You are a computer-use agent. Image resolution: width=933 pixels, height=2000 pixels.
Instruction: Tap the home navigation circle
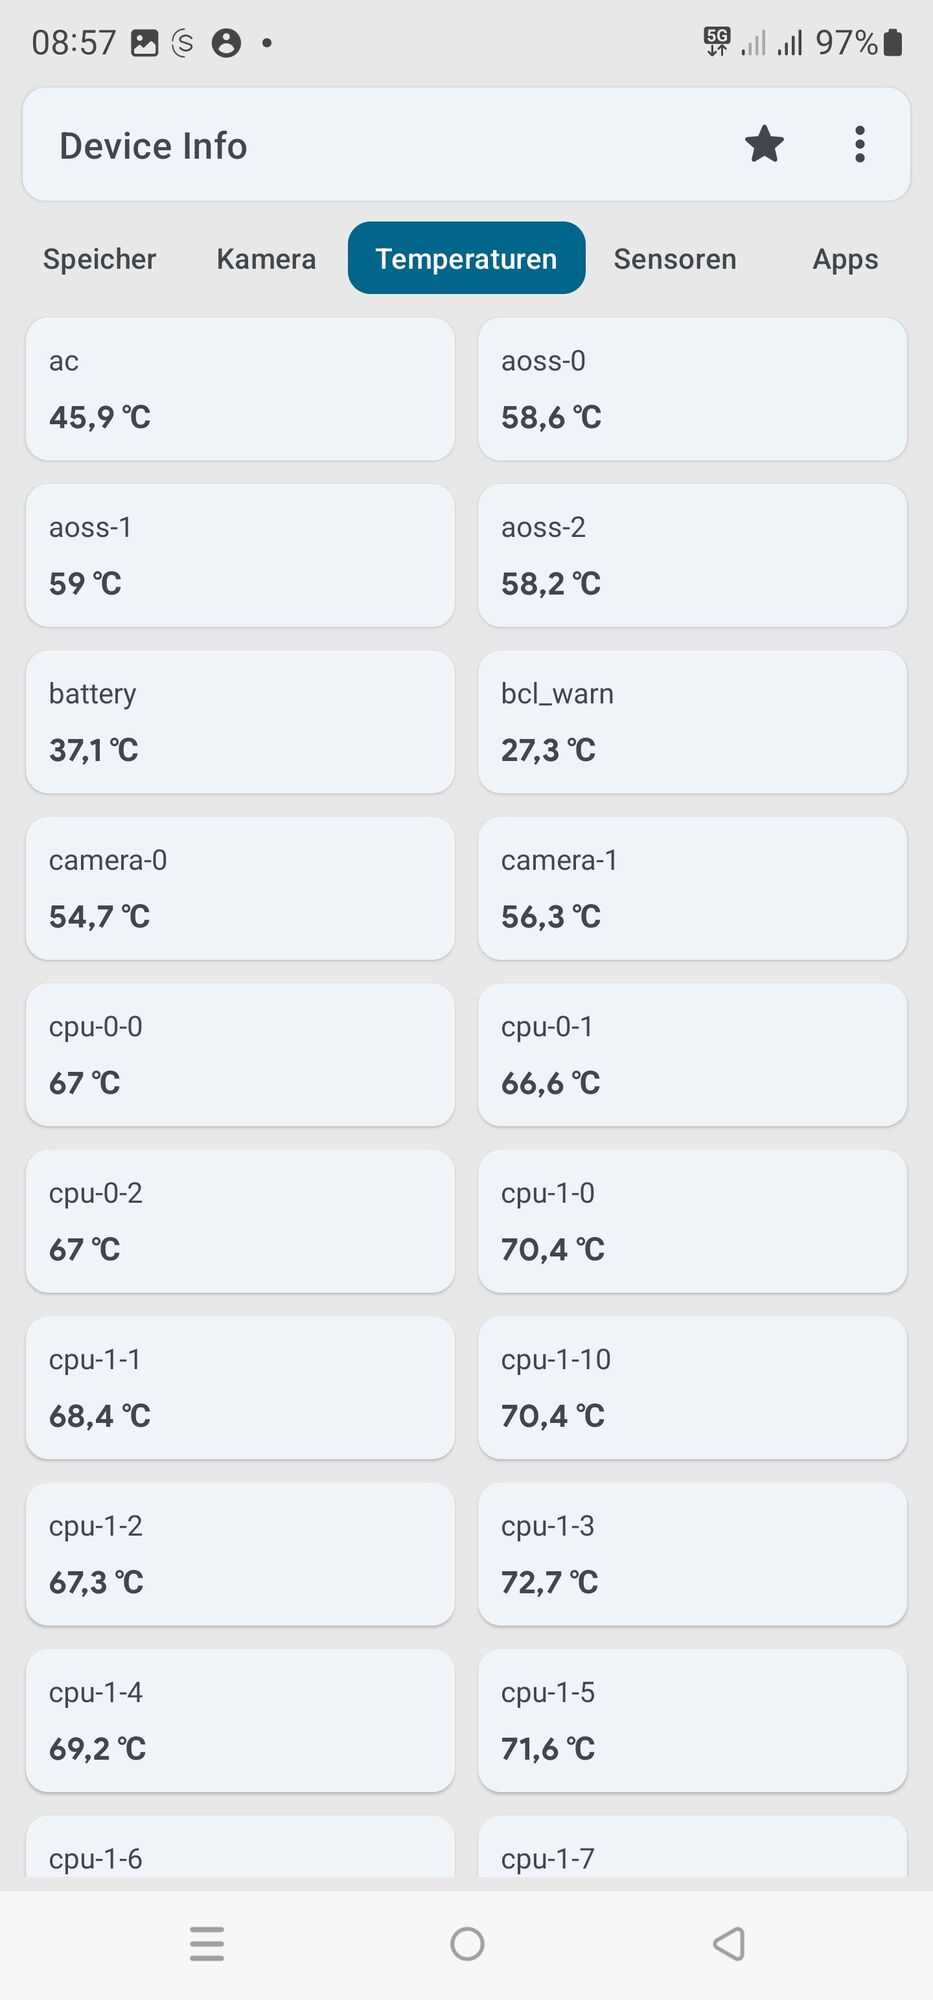[467, 1943]
